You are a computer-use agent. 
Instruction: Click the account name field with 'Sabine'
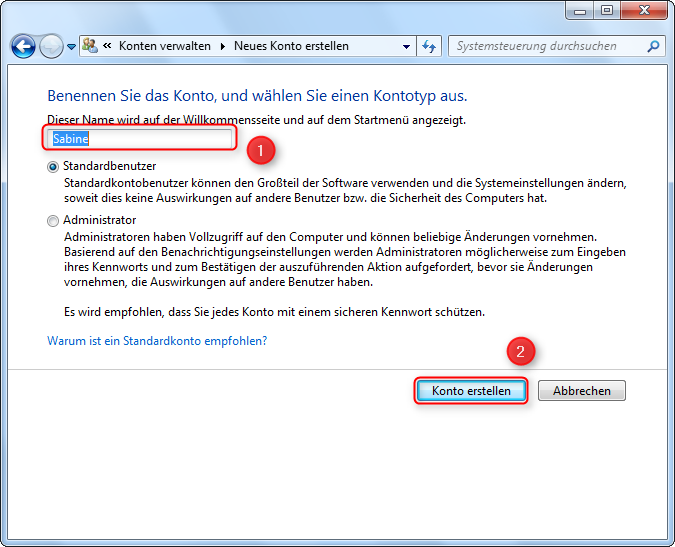(x=139, y=139)
